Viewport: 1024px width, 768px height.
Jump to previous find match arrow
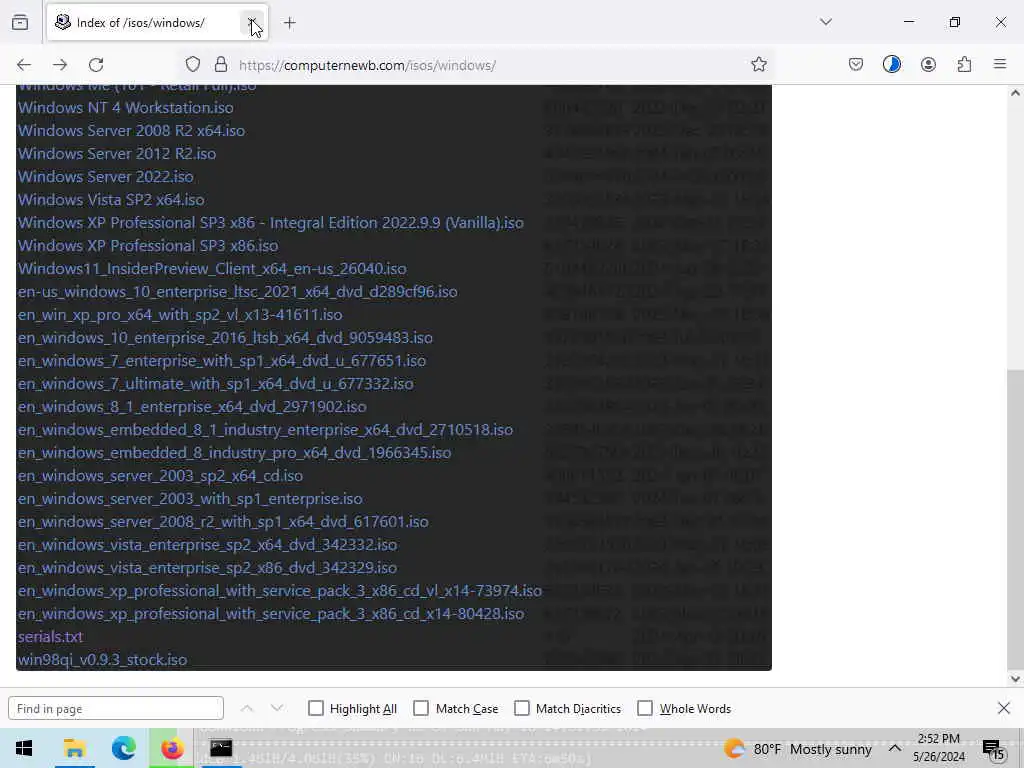(247, 709)
